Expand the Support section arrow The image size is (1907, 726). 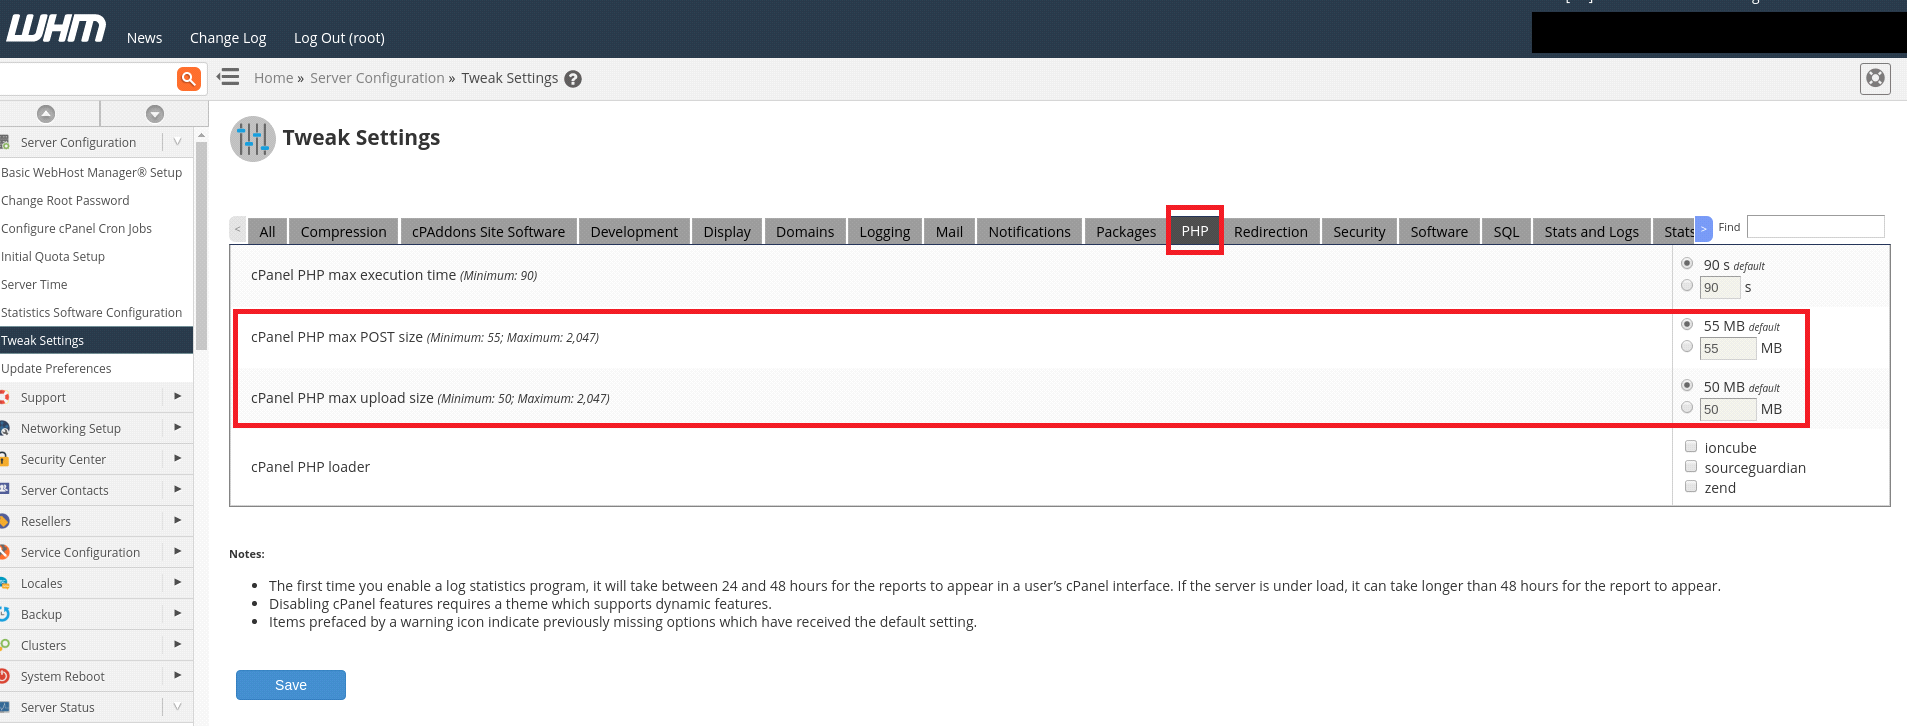(177, 397)
